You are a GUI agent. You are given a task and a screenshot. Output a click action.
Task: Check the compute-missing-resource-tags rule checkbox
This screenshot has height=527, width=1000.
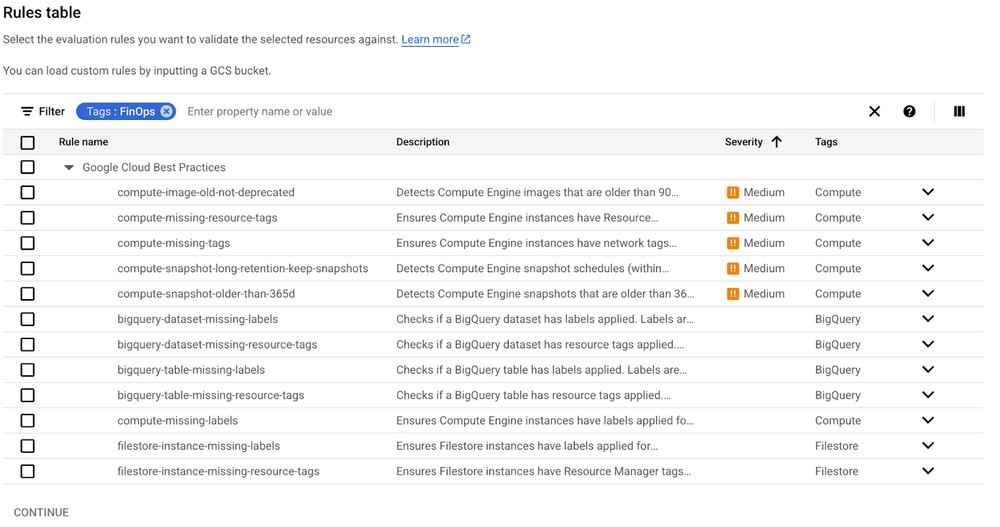coord(28,218)
